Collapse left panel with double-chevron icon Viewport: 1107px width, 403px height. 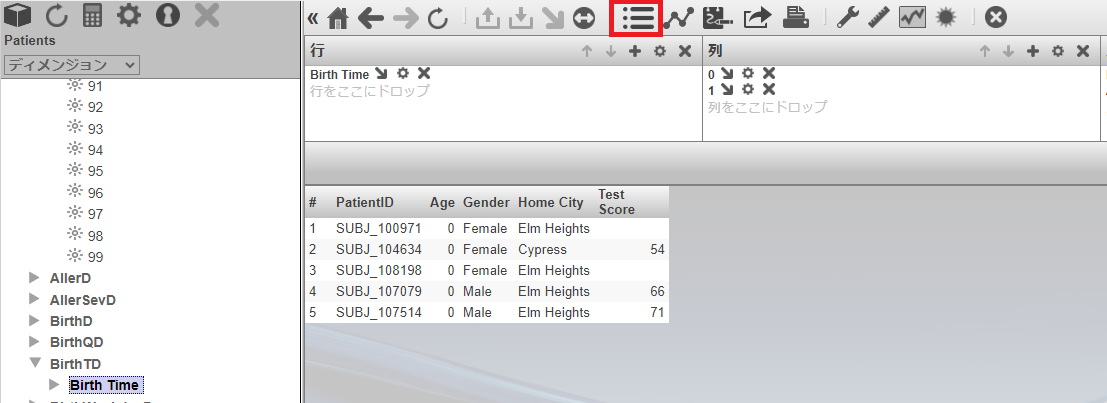[313, 18]
